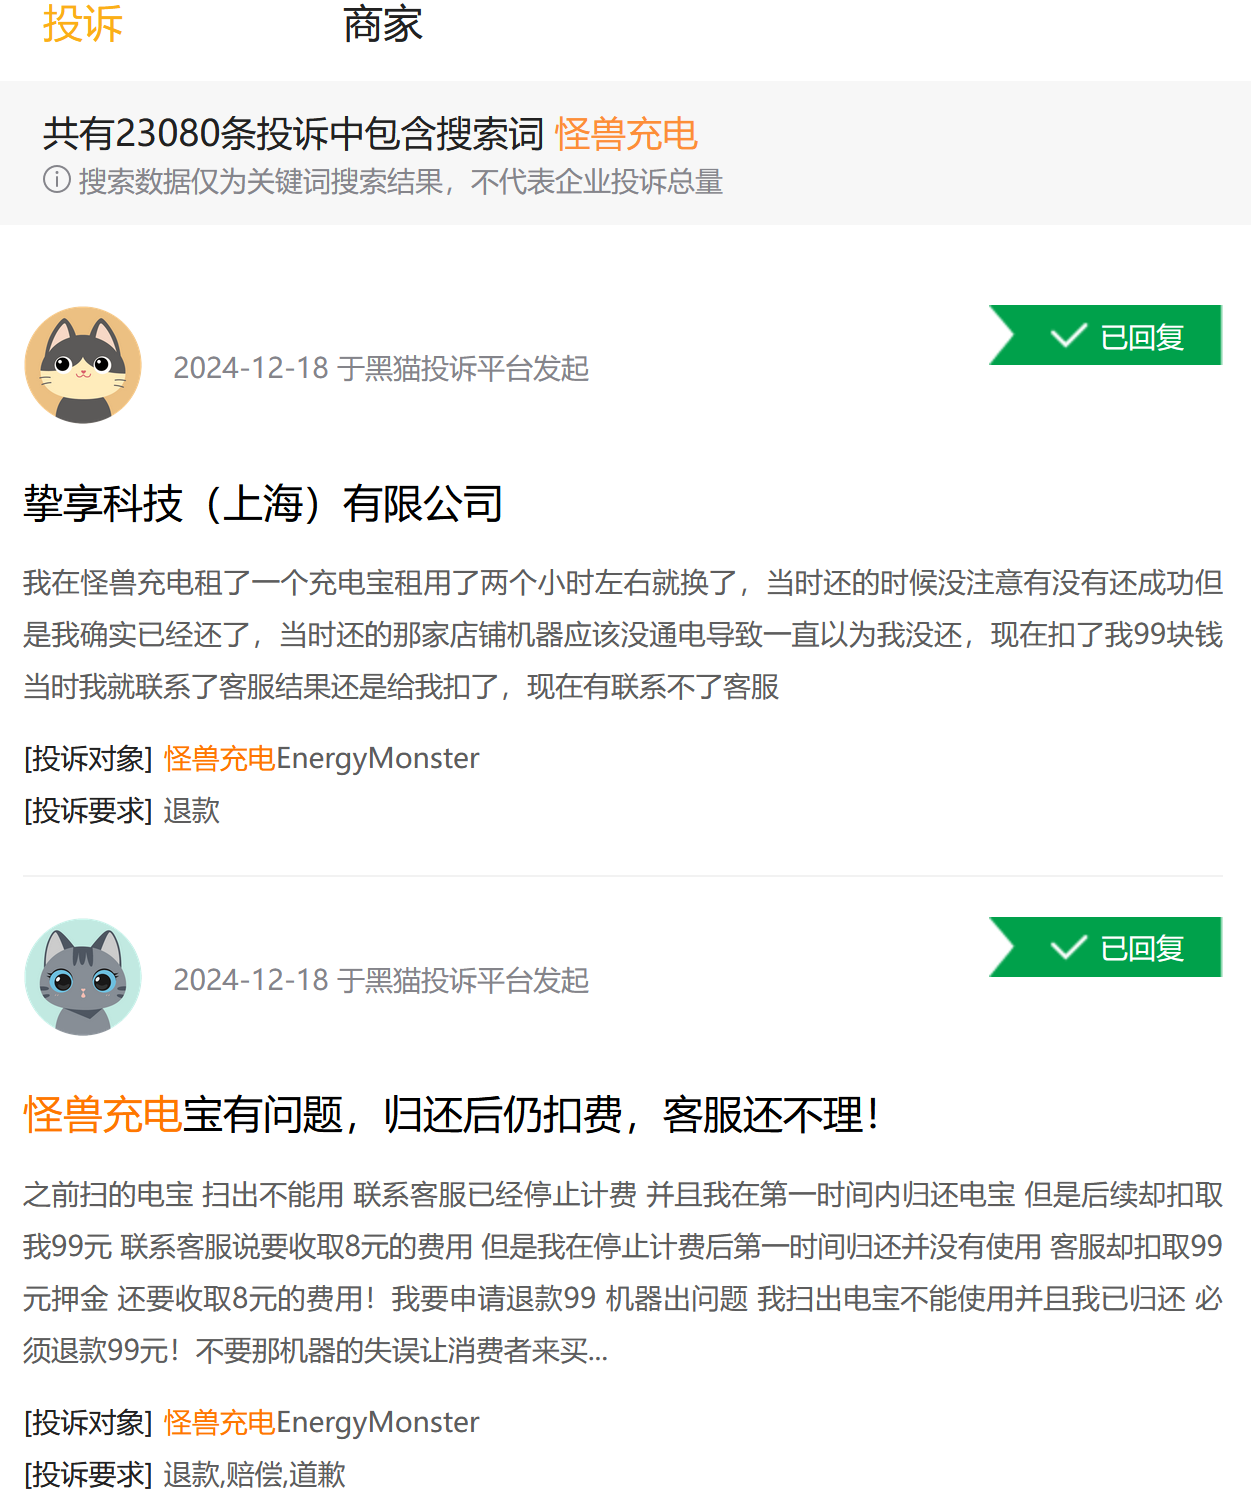Click the second complaint's 2024-12-18 date line
Screen dimensions: 1251x1494
381,980
